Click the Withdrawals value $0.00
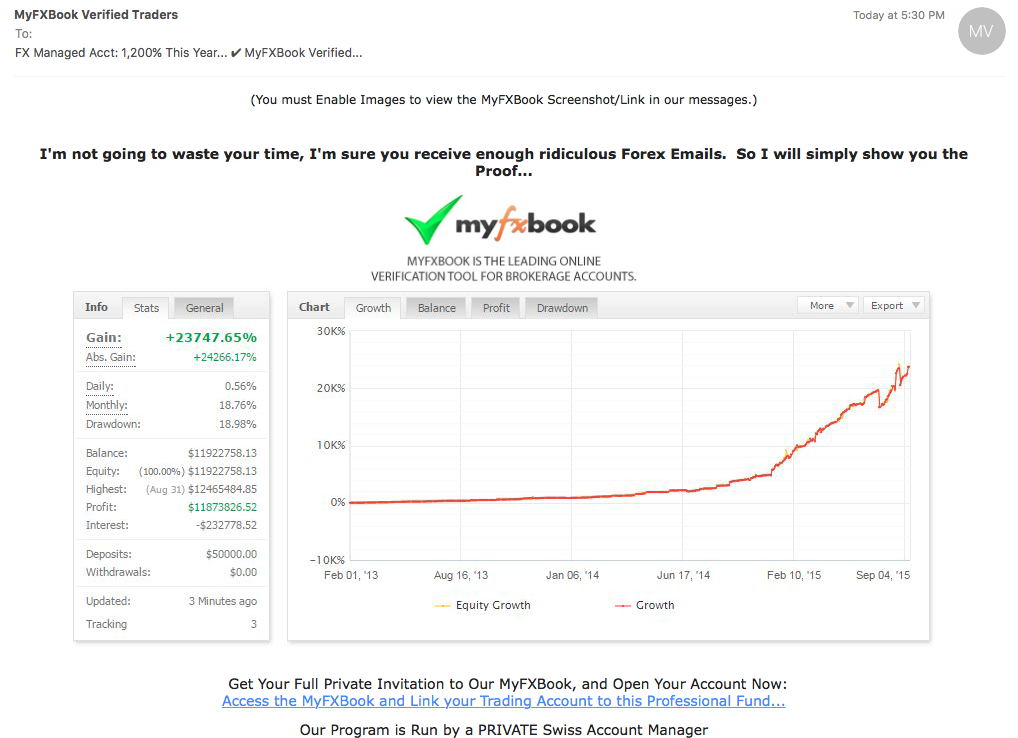 point(243,572)
